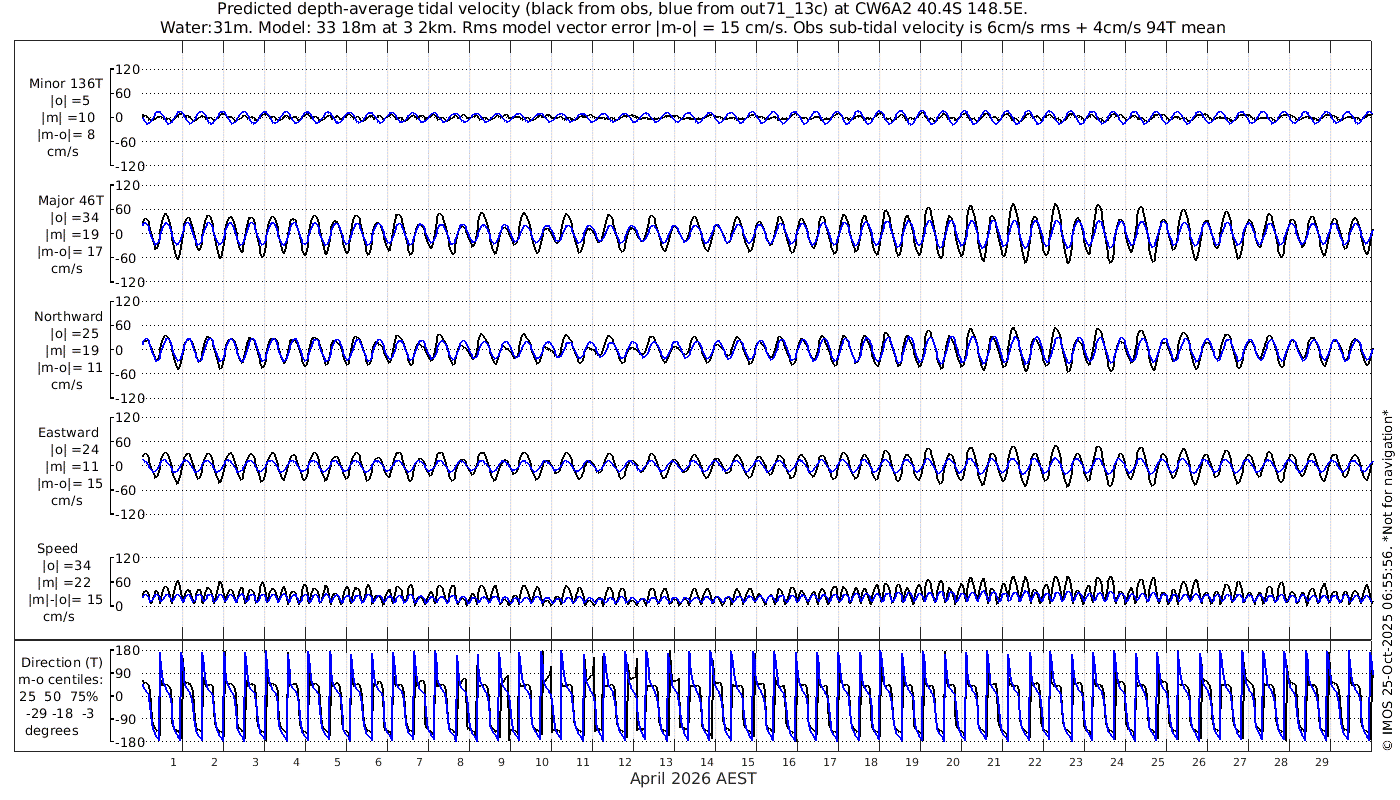The width and height of the screenshot is (1400, 800).
Task: Select the "|m|-|o|= 15" value
Action: click(x=66, y=600)
